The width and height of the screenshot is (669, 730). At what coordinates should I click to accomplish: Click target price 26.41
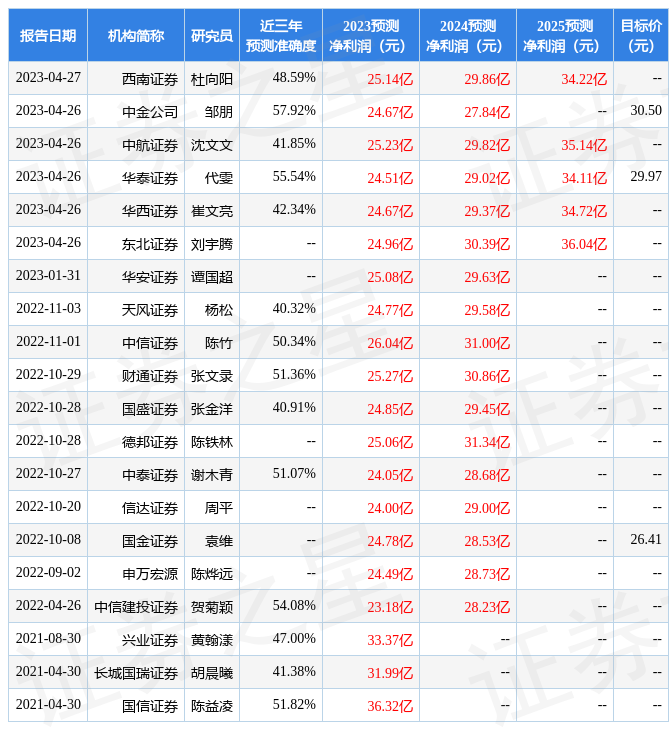coord(646,539)
